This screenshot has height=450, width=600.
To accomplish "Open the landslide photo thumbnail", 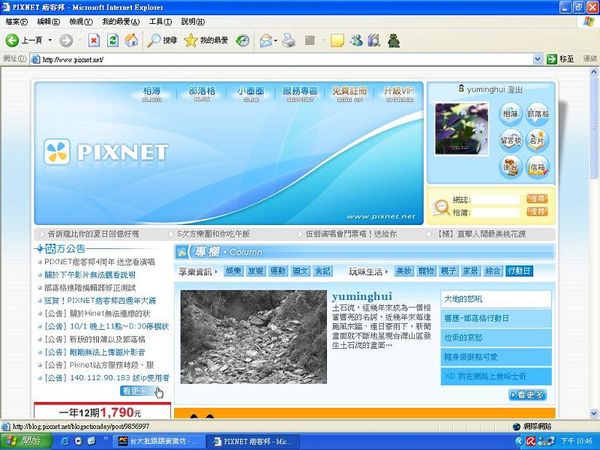I will pyautogui.click(x=253, y=337).
